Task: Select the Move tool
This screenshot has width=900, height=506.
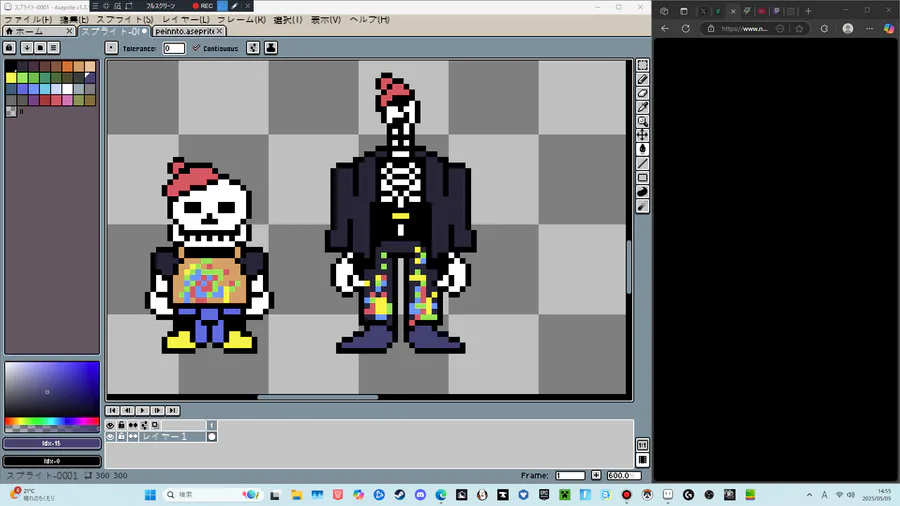Action: [642, 135]
